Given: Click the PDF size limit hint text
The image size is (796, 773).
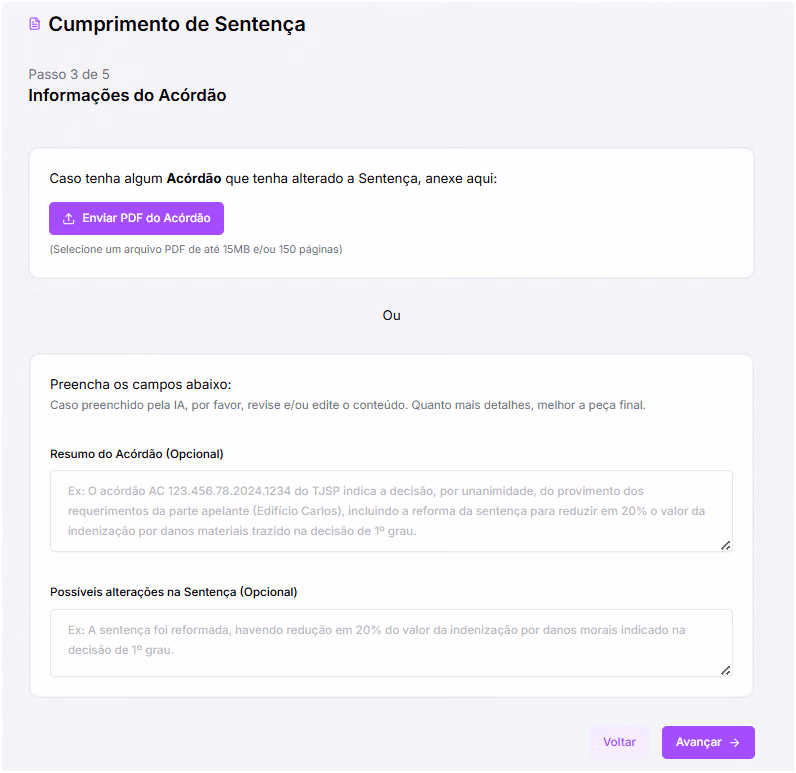Looking at the screenshot, I should pos(196,249).
